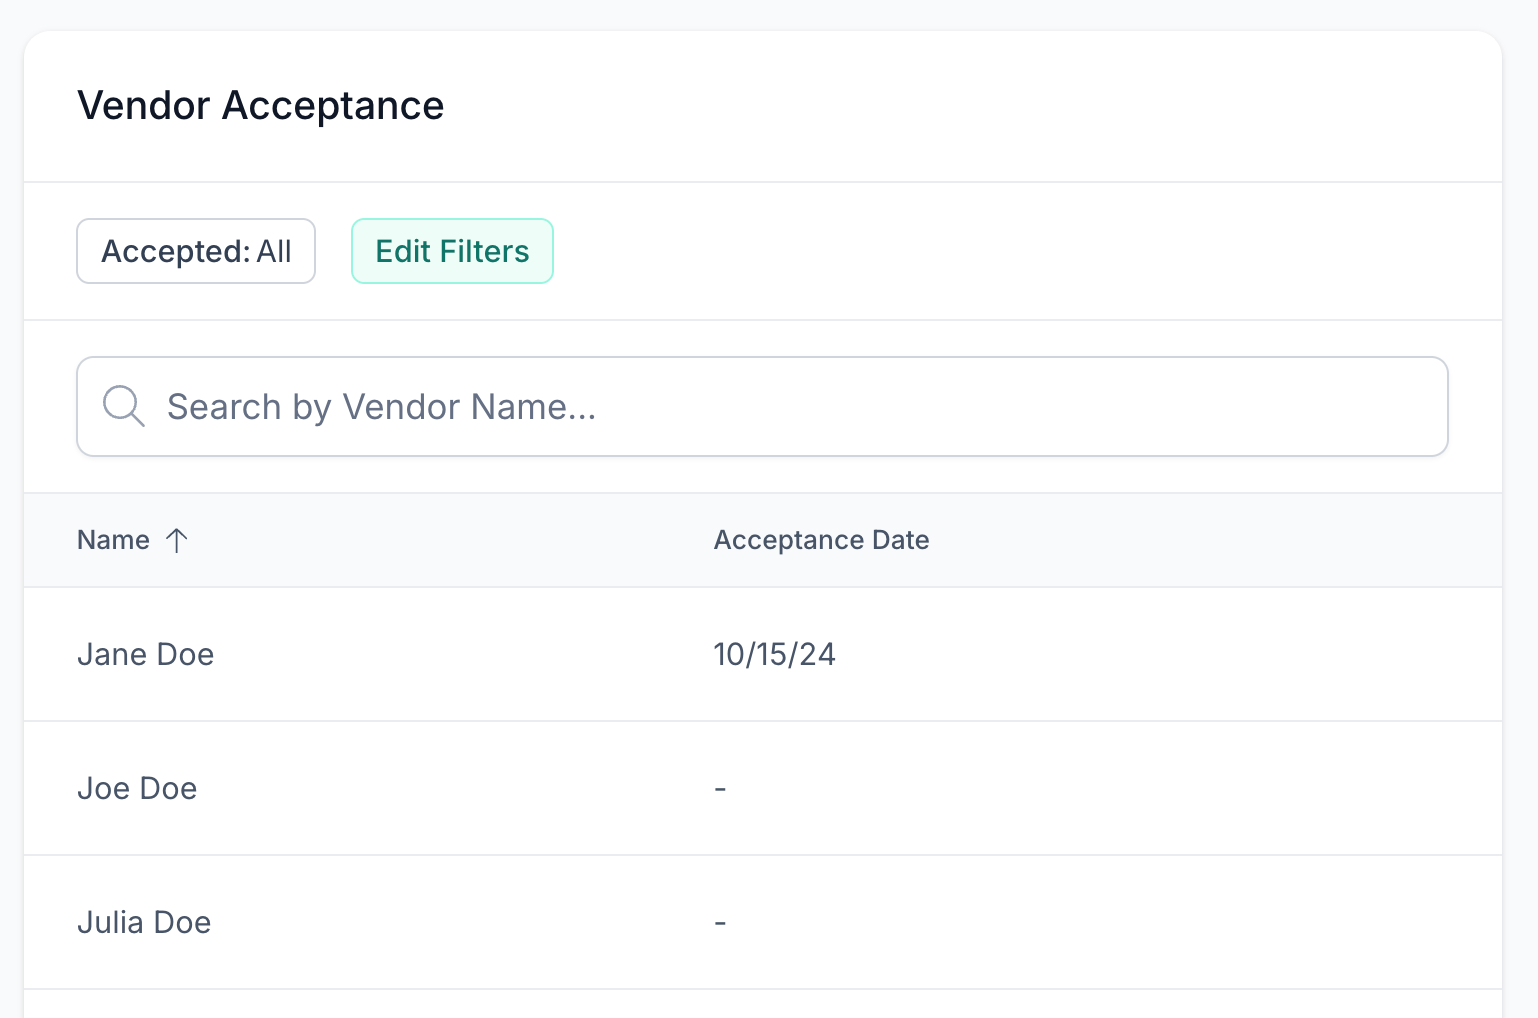Click Joe Doe's empty acceptance date dash

pos(720,789)
